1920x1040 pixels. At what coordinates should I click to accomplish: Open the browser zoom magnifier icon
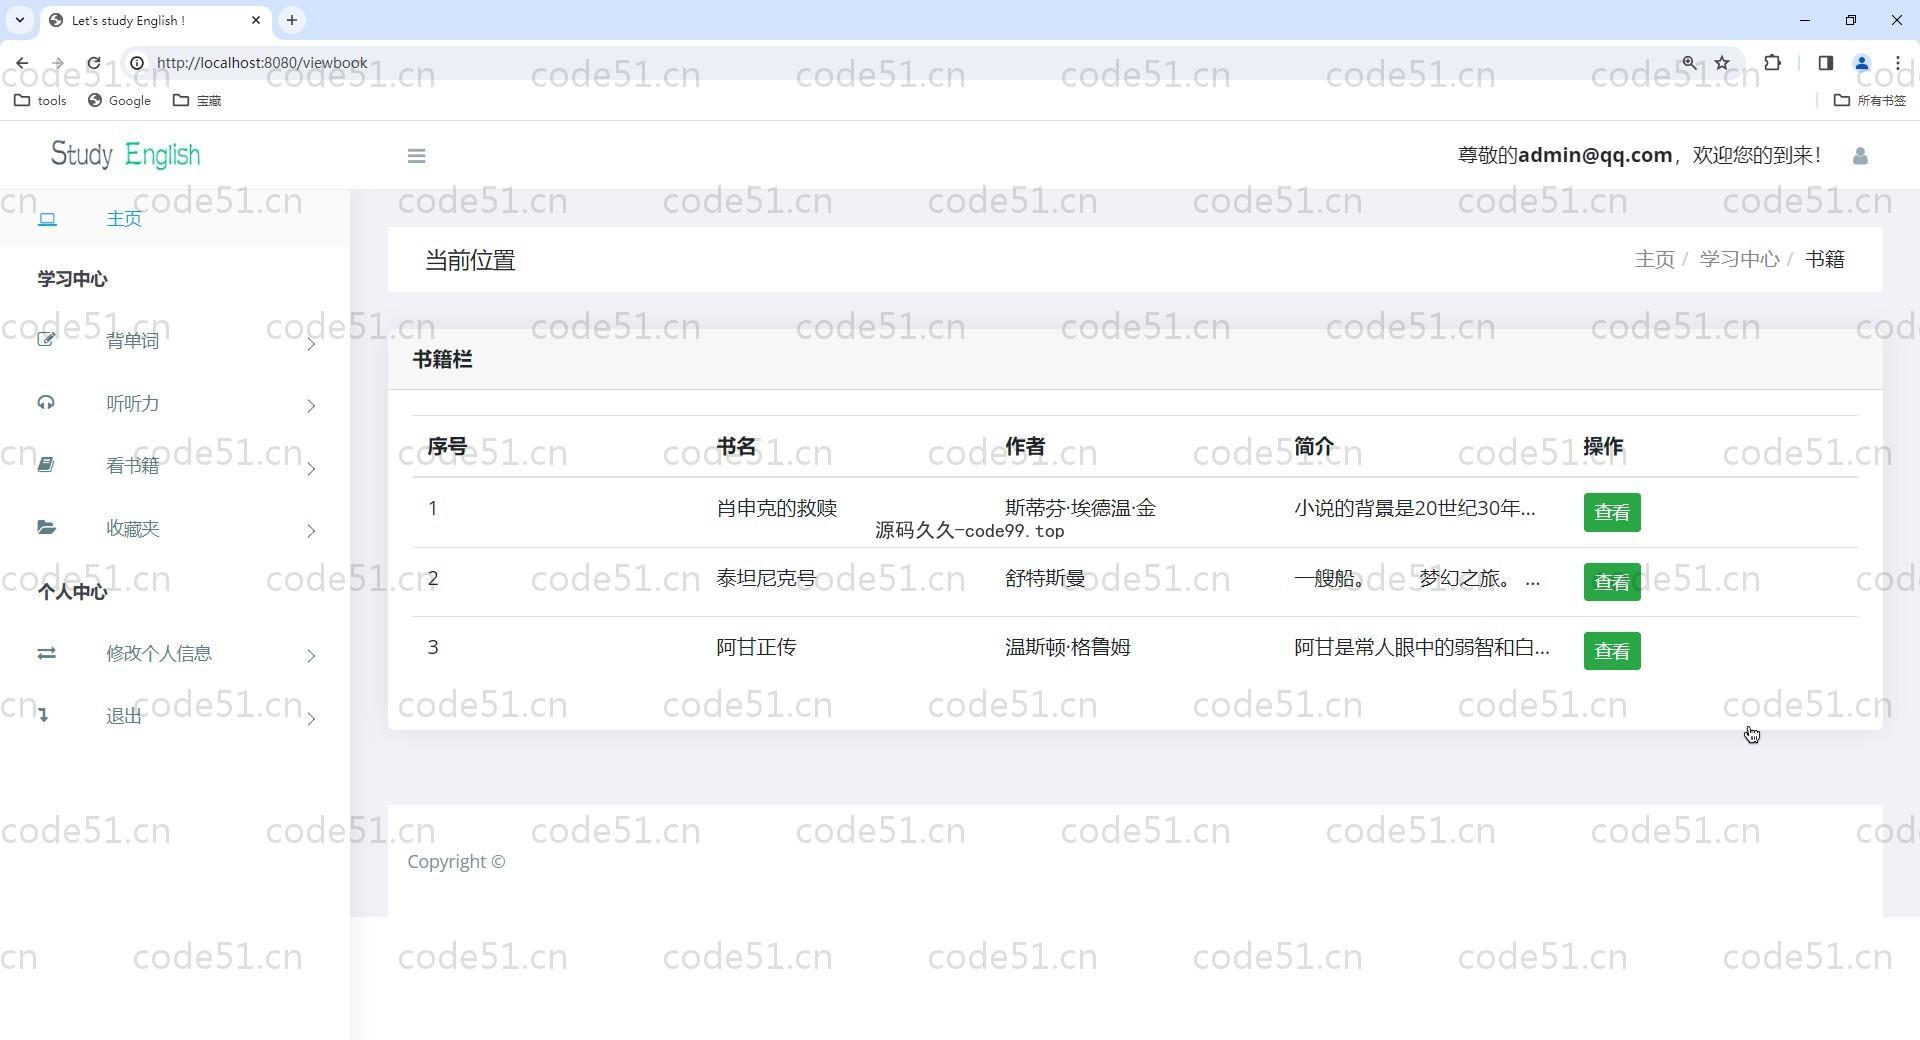point(1689,63)
